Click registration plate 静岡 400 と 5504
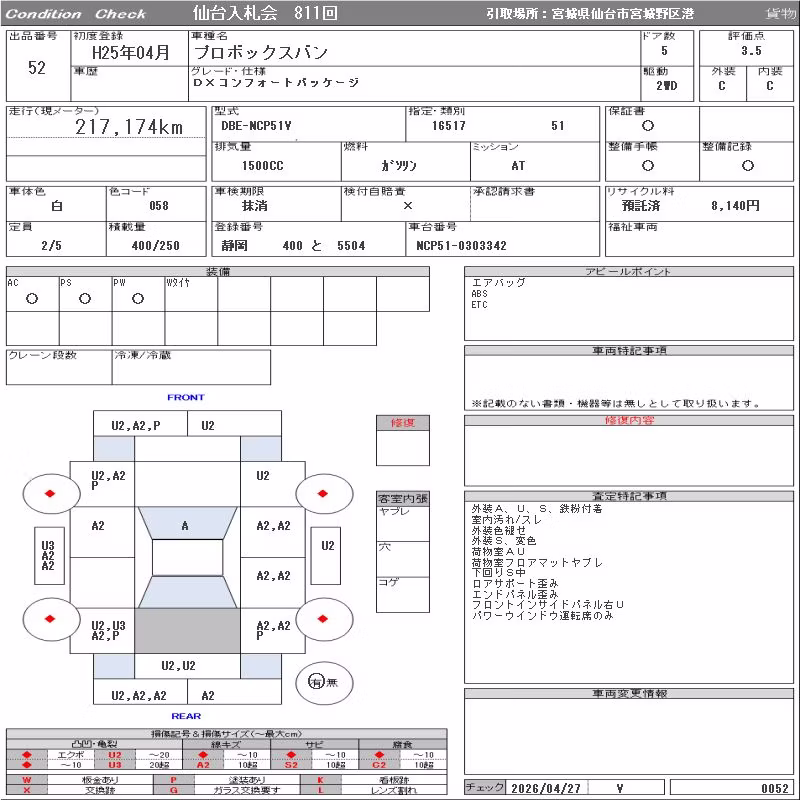800x800 pixels. [x=293, y=245]
